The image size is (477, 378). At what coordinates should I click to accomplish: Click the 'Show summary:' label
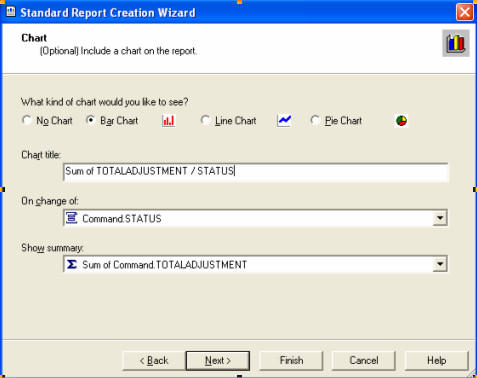coord(52,248)
